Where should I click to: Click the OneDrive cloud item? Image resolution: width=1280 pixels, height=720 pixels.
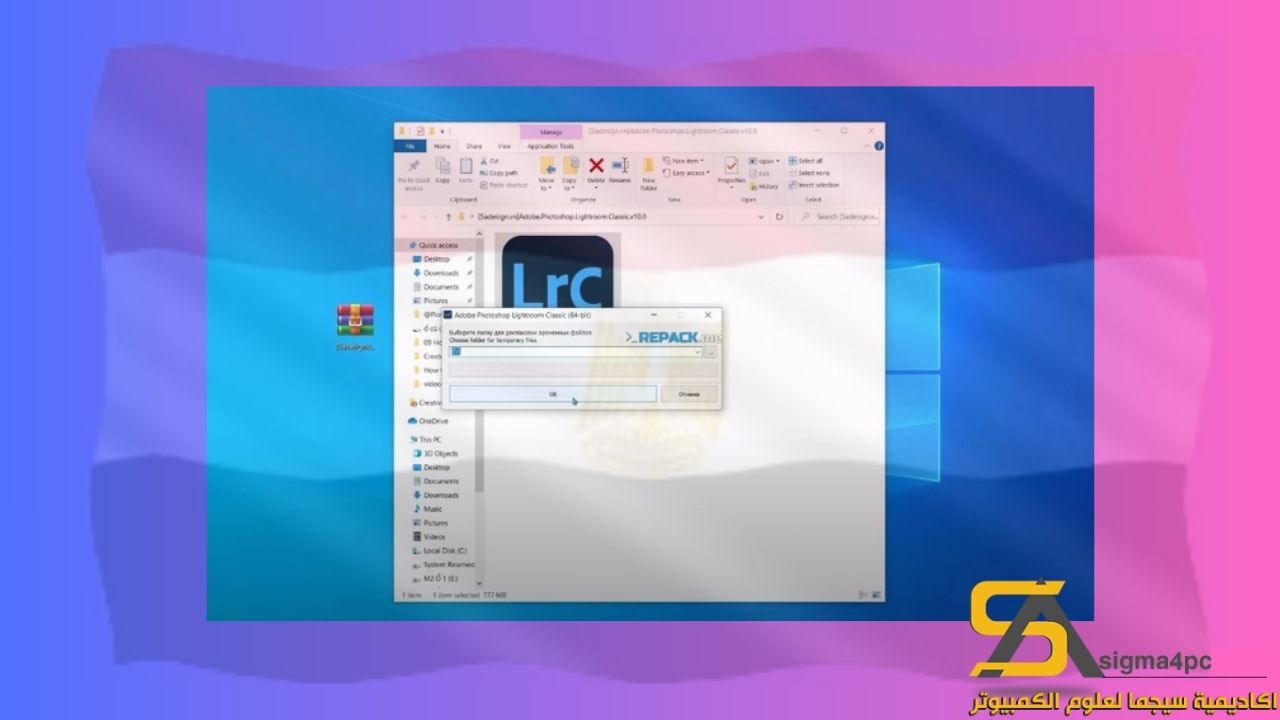click(x=430, y=421)
